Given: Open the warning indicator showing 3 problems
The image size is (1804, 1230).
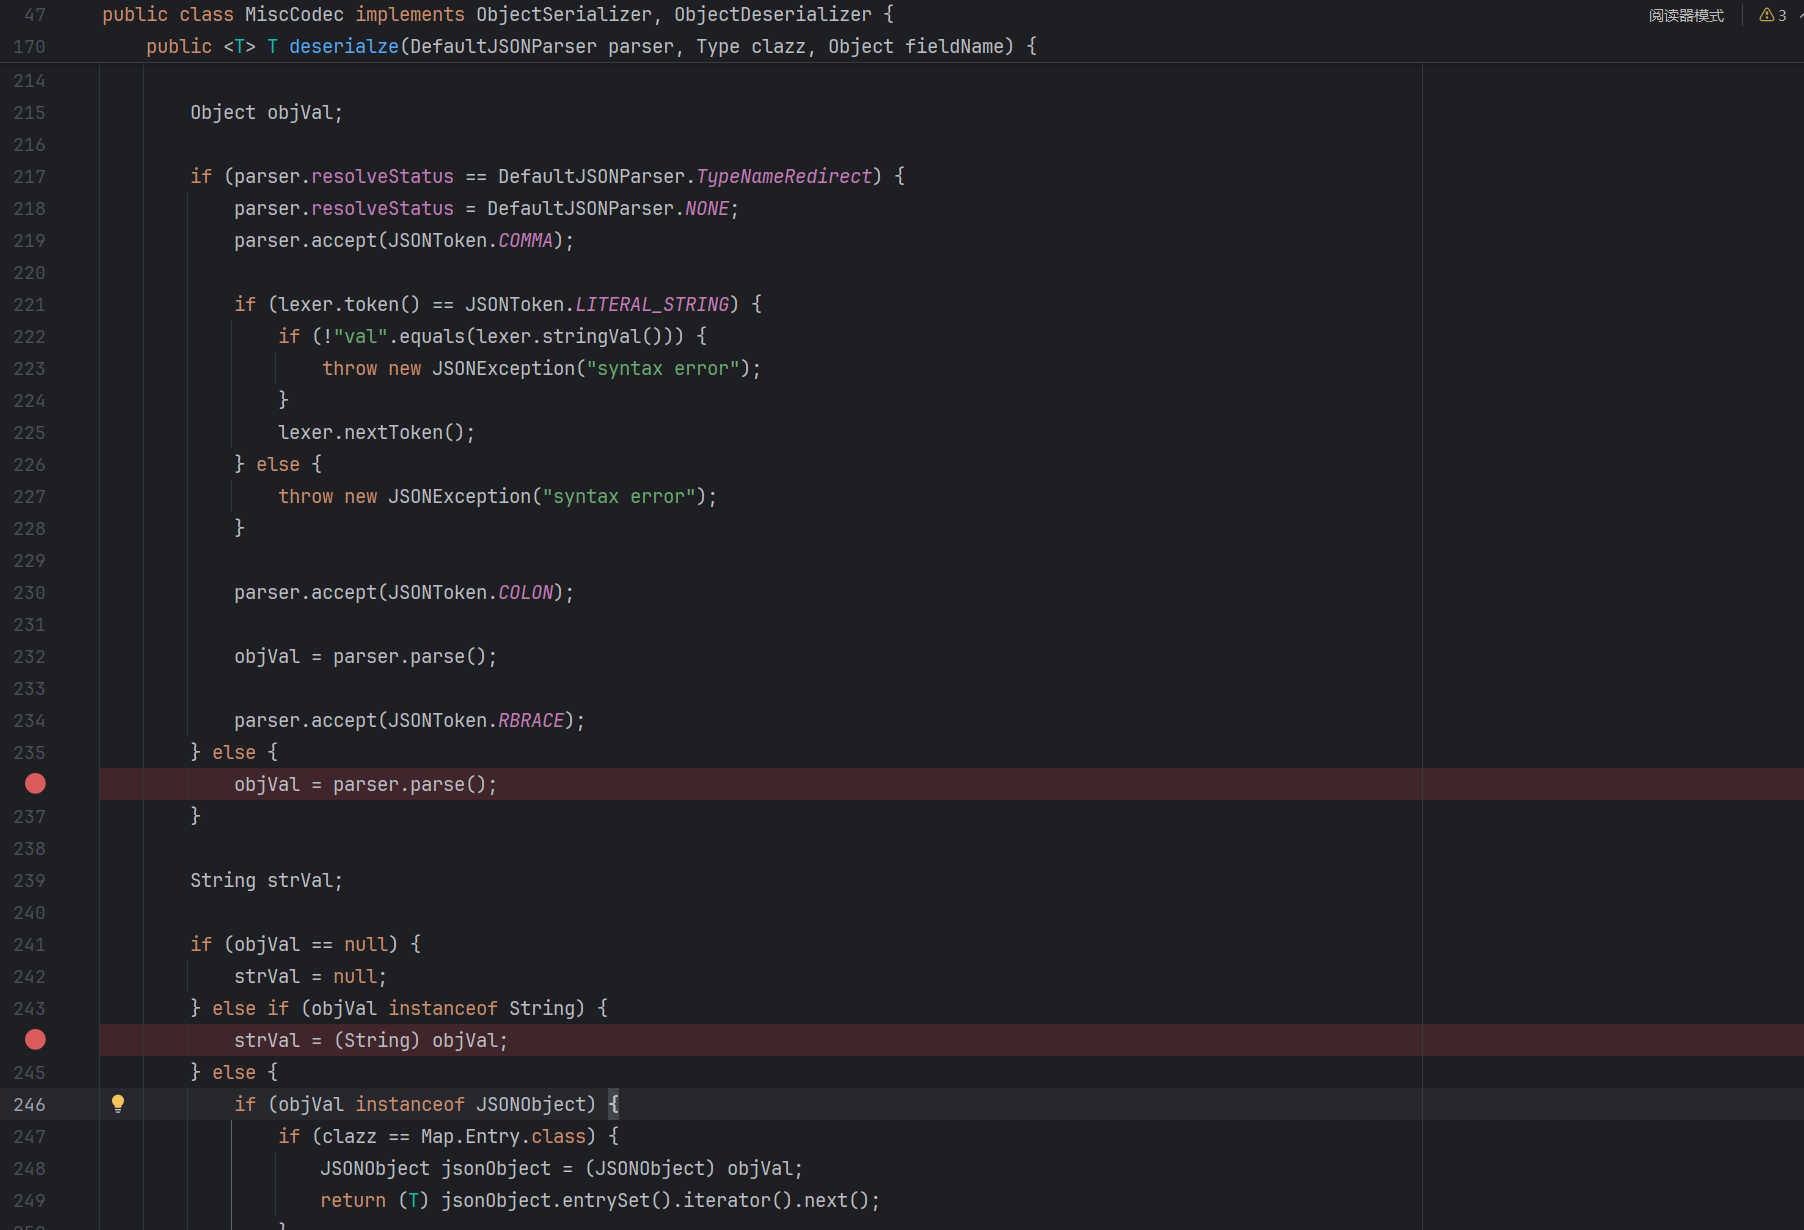Looking at the screenshot, I should pyautogui.click(x=1772, y=15).
